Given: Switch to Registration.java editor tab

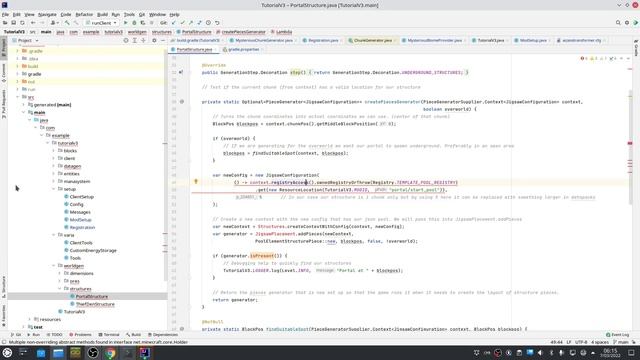Looking at the screenshot, I should click(x=323, y=40).
